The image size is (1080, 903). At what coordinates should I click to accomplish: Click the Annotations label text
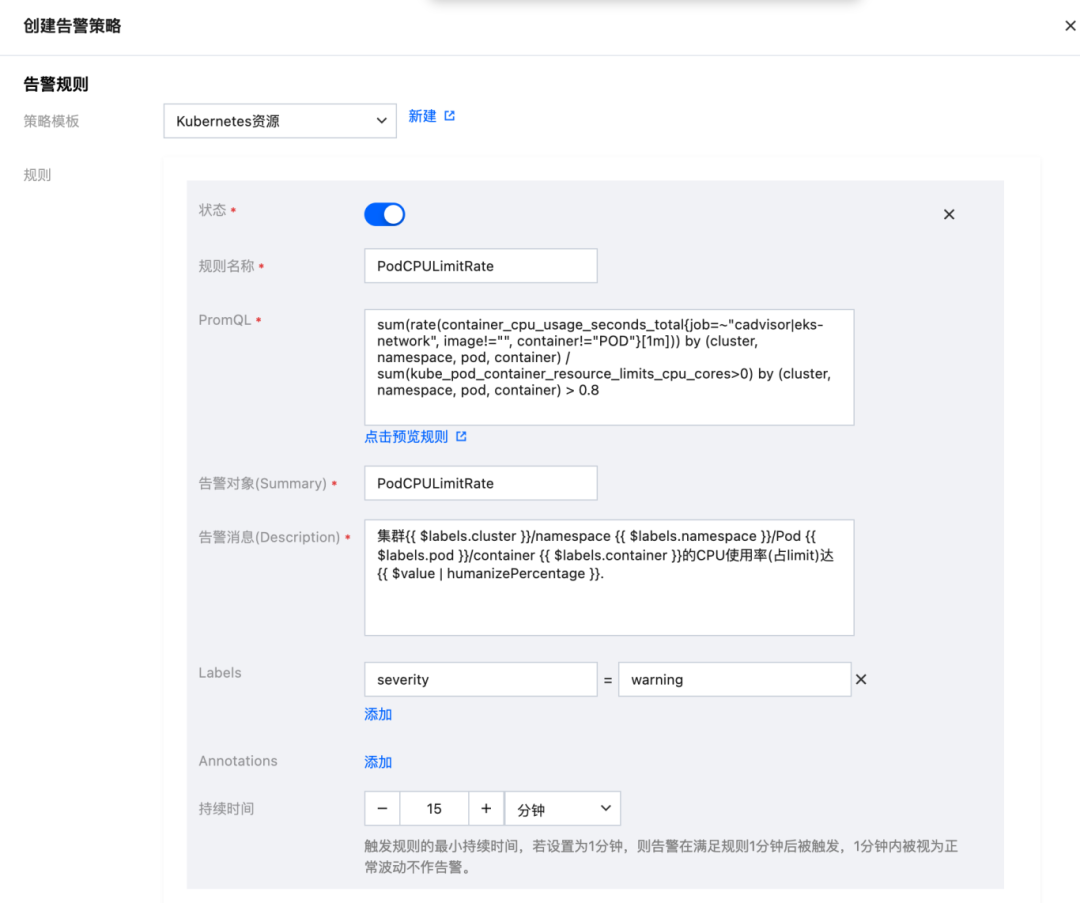238,761
